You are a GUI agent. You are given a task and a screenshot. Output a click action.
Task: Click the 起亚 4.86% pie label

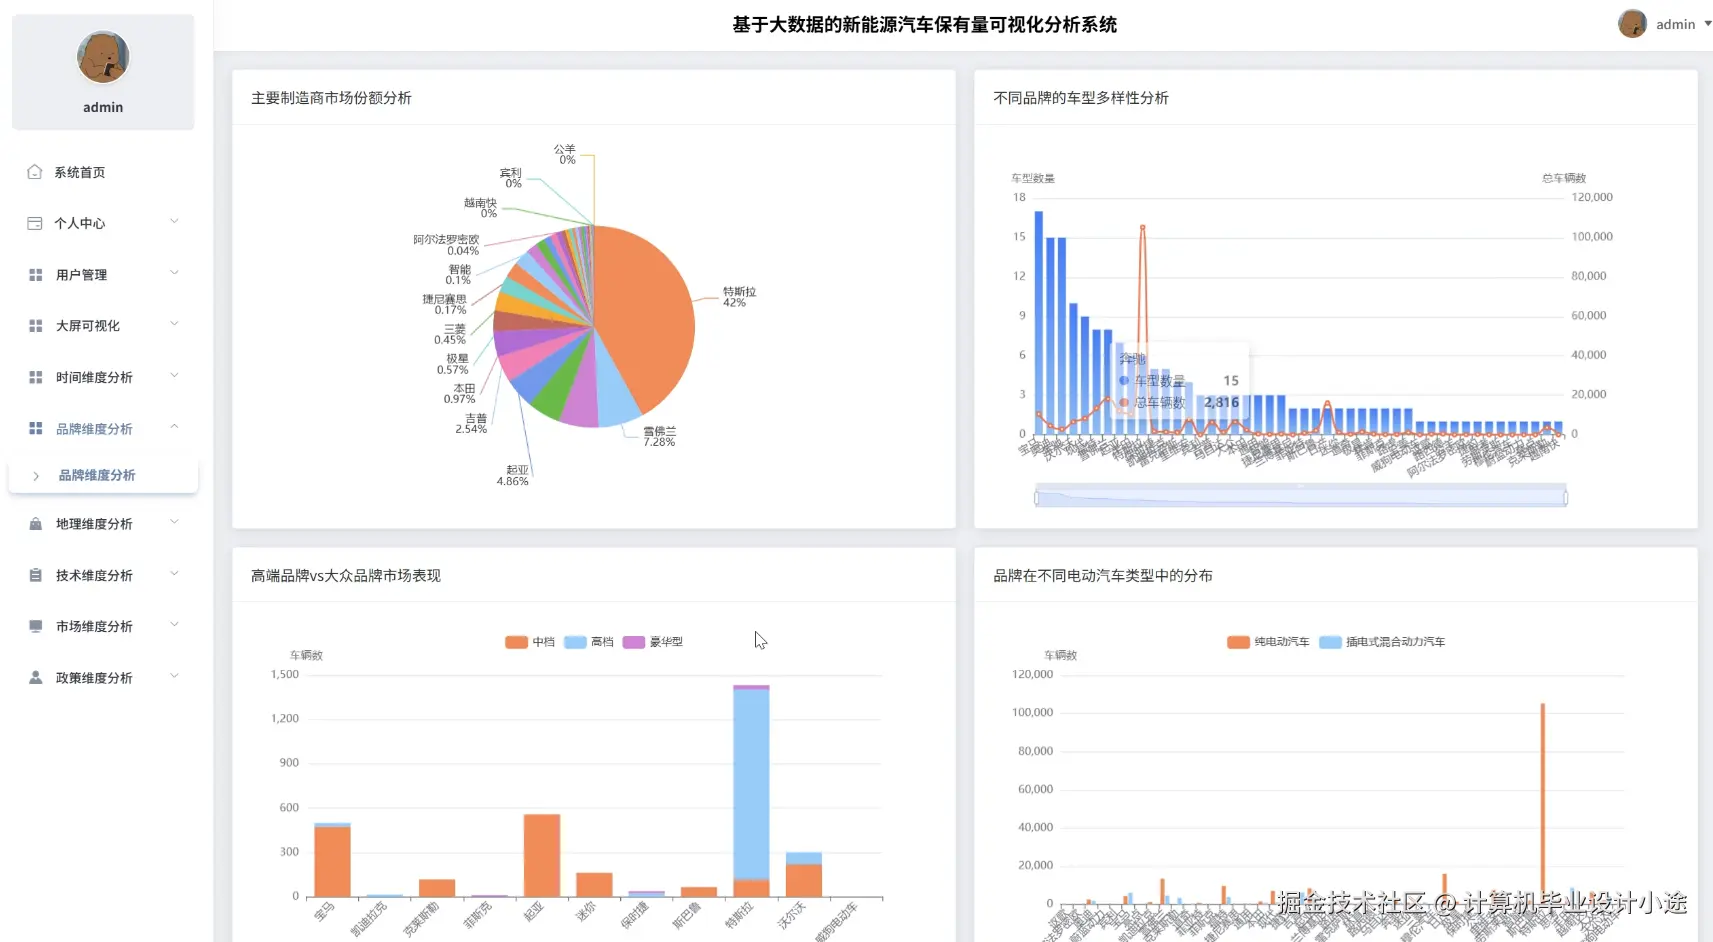513,475
